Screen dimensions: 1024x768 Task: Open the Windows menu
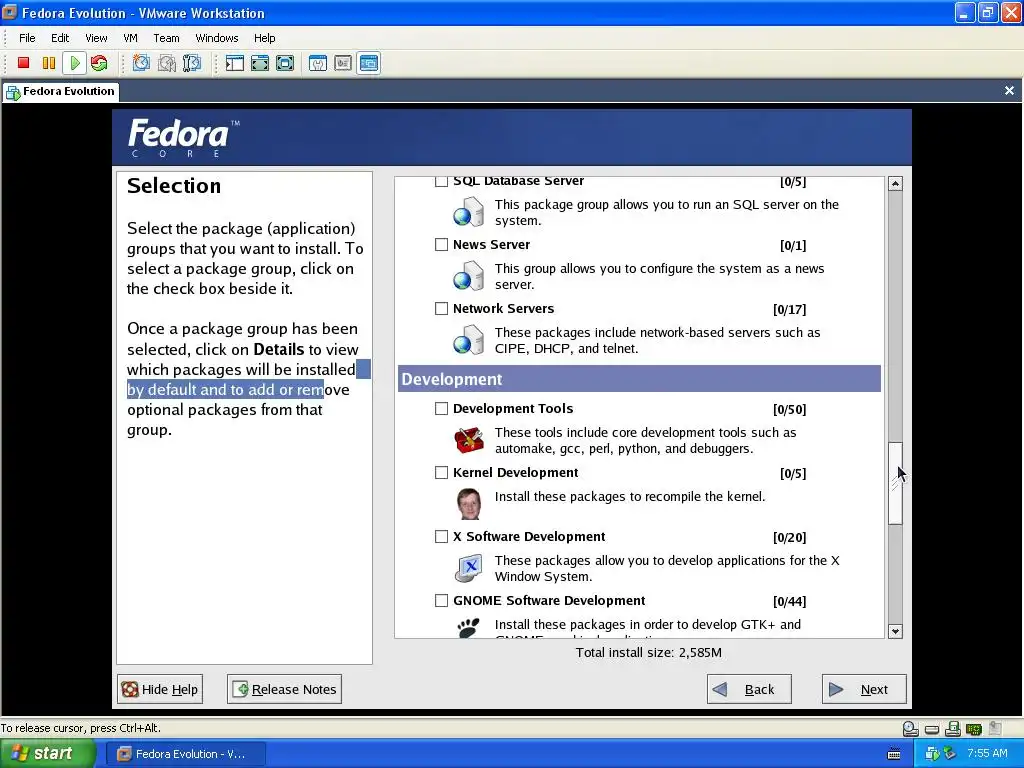(x=217, y=38)
